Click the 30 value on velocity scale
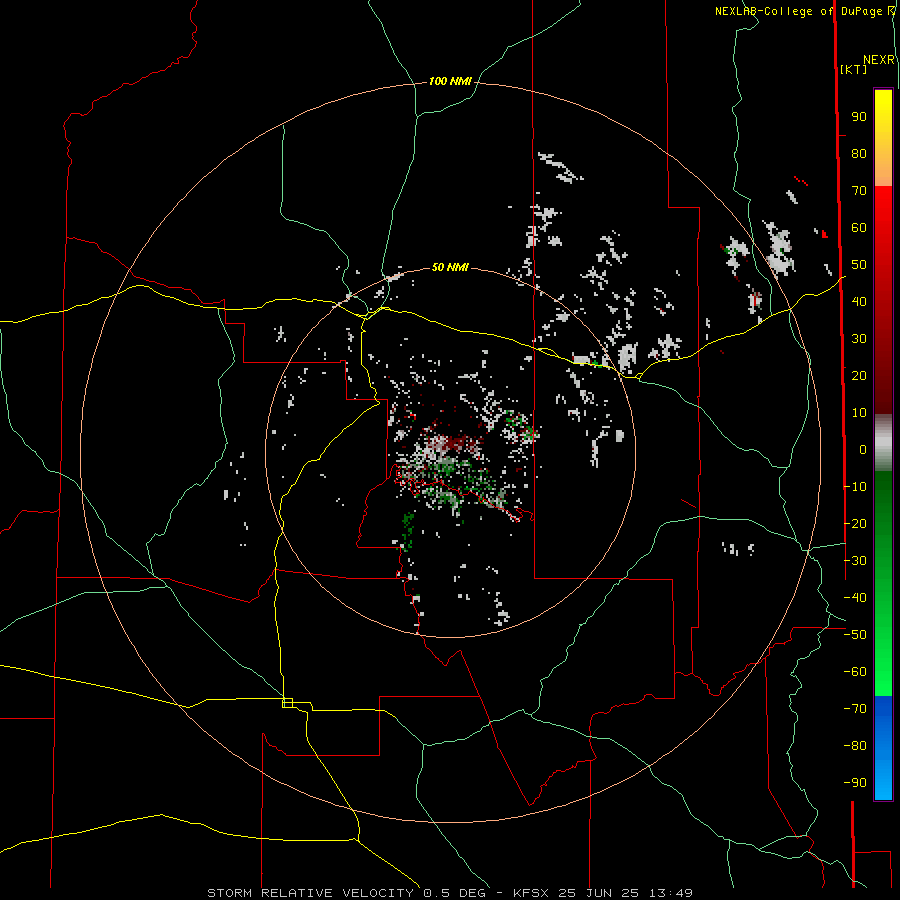This screenshot has height=900, width=900. [859, 339]
